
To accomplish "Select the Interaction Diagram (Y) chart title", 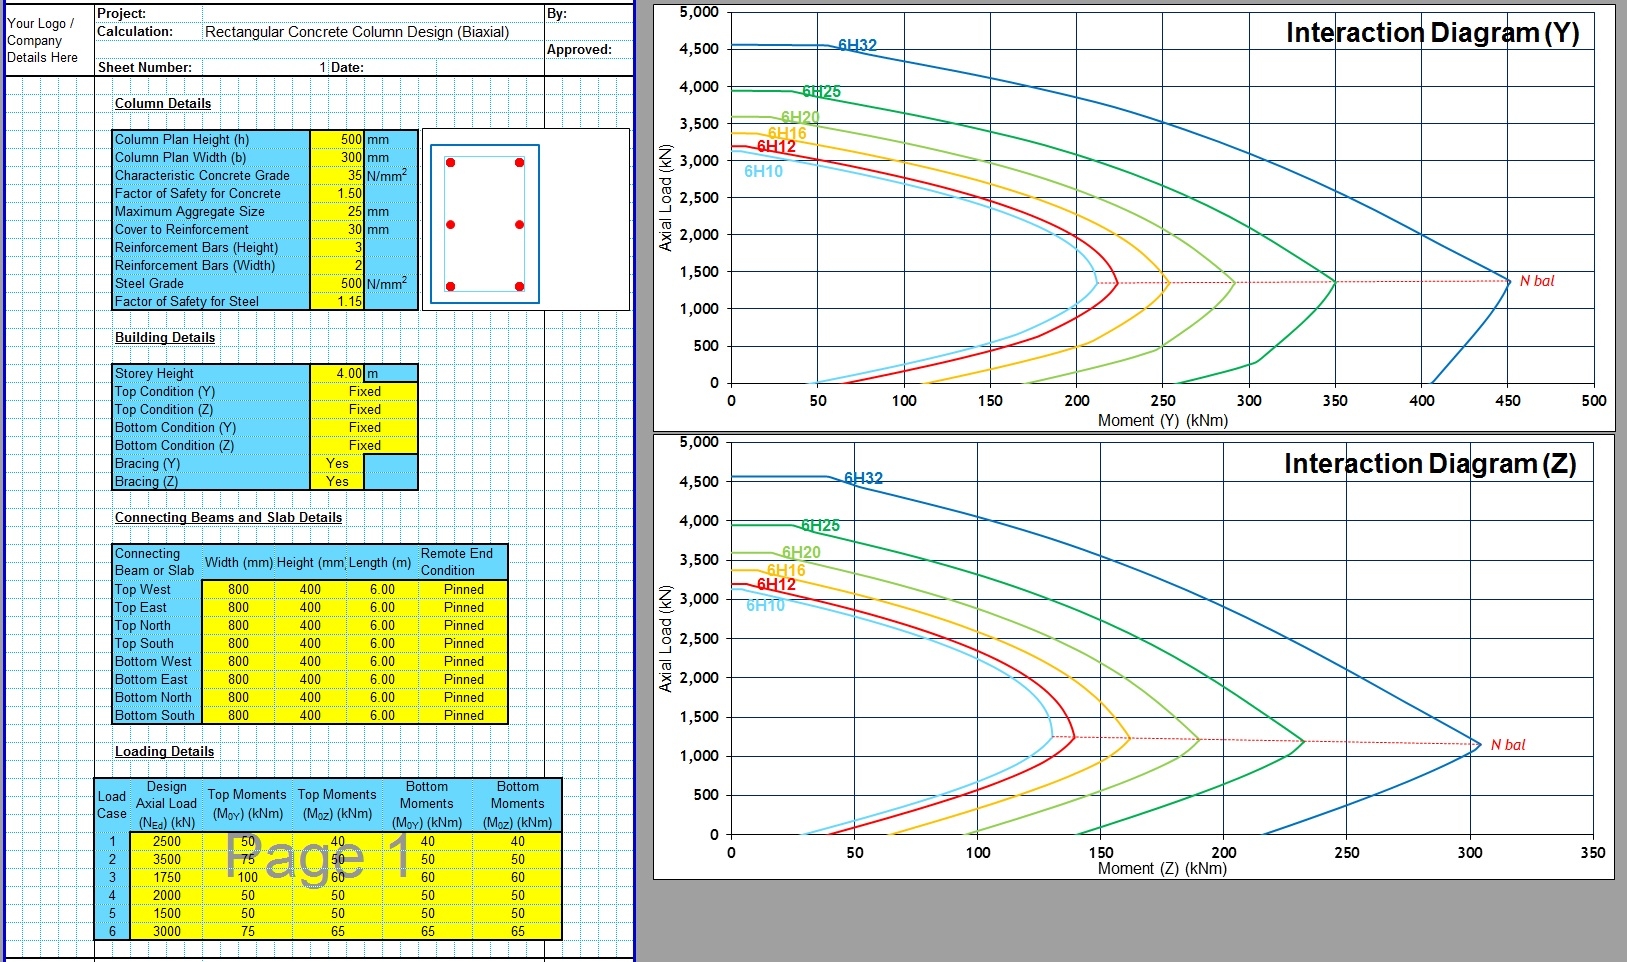I will 1431,33.
